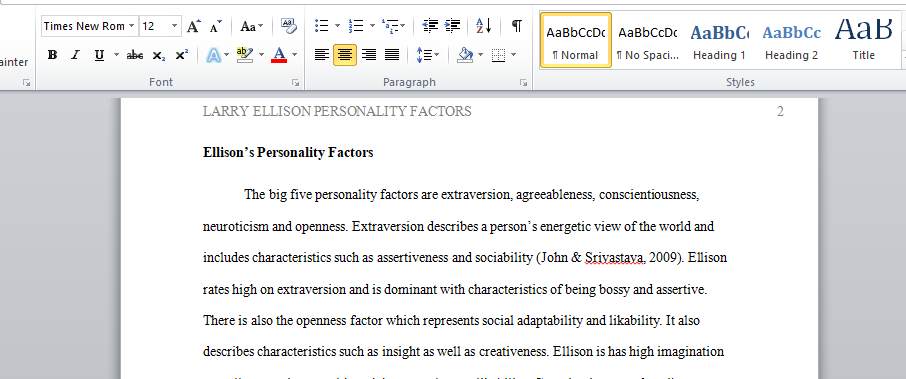Click the Increase Indent icon

[x=452, y=26]
